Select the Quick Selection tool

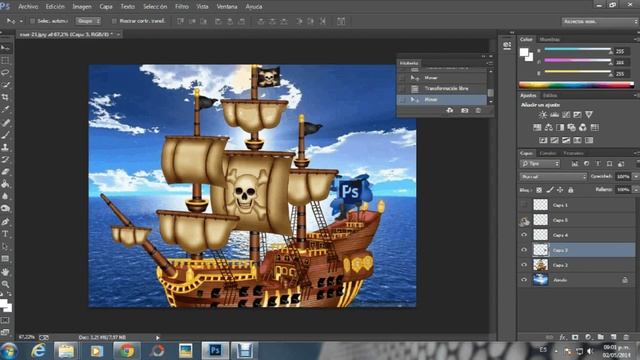coord(5,85)
